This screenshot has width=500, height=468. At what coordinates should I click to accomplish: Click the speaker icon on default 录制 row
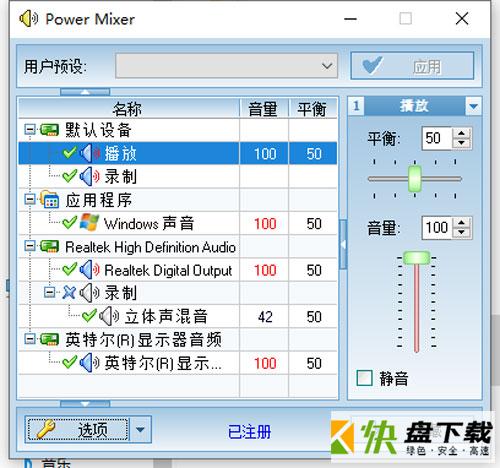point(90,177)
